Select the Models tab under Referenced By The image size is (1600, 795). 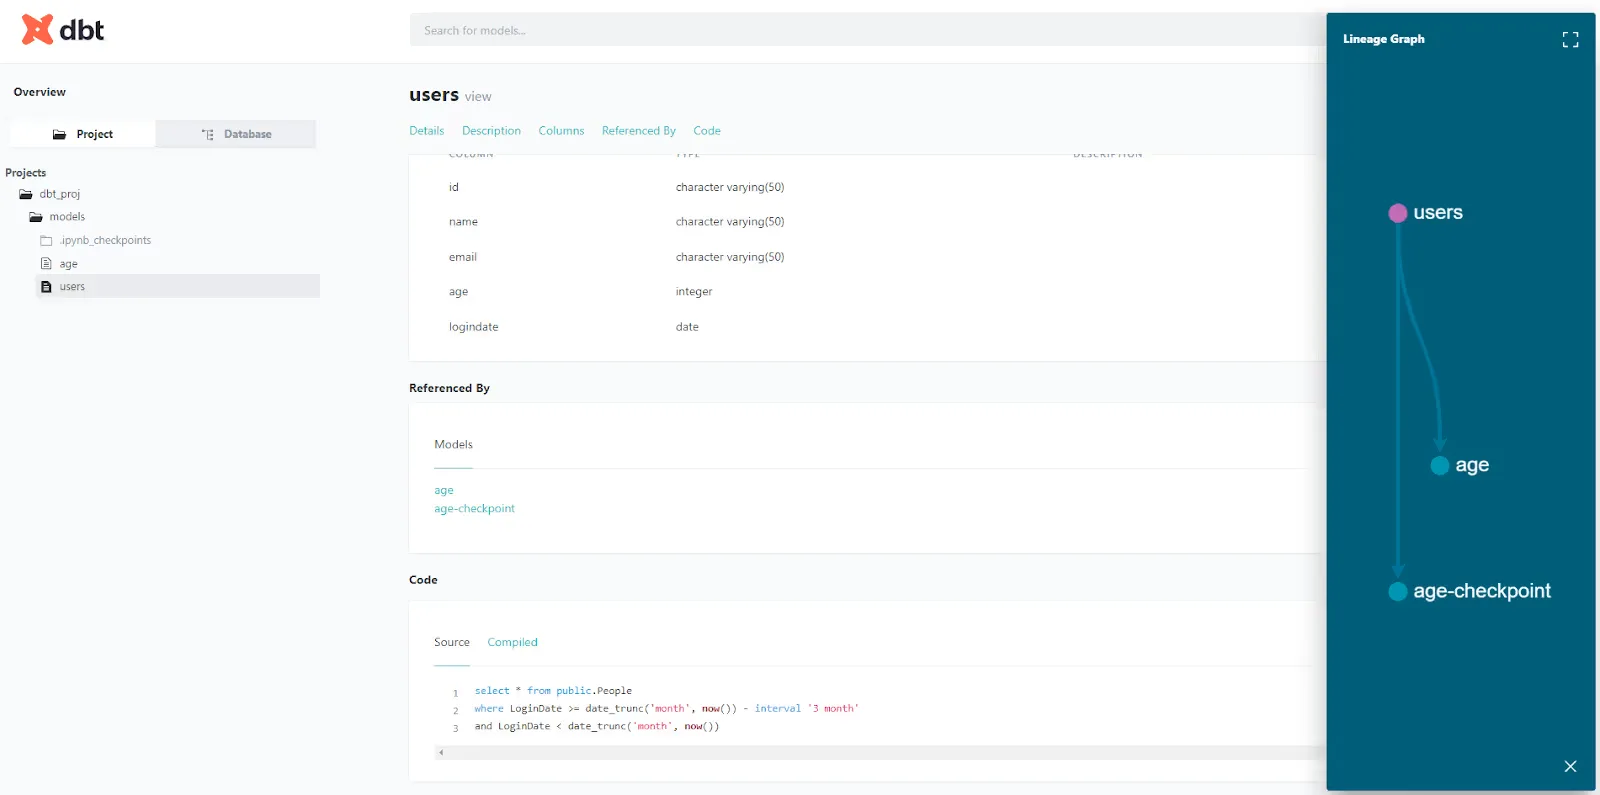453,445
